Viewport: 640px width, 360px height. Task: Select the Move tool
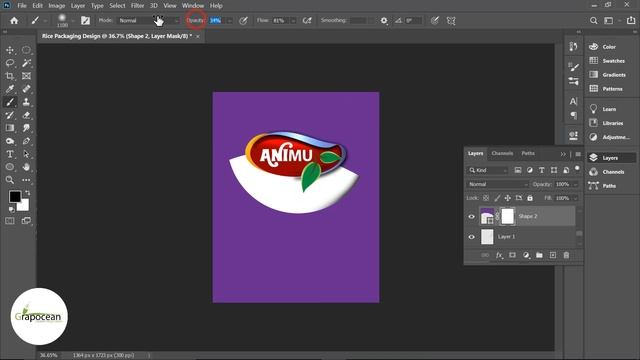10,50
